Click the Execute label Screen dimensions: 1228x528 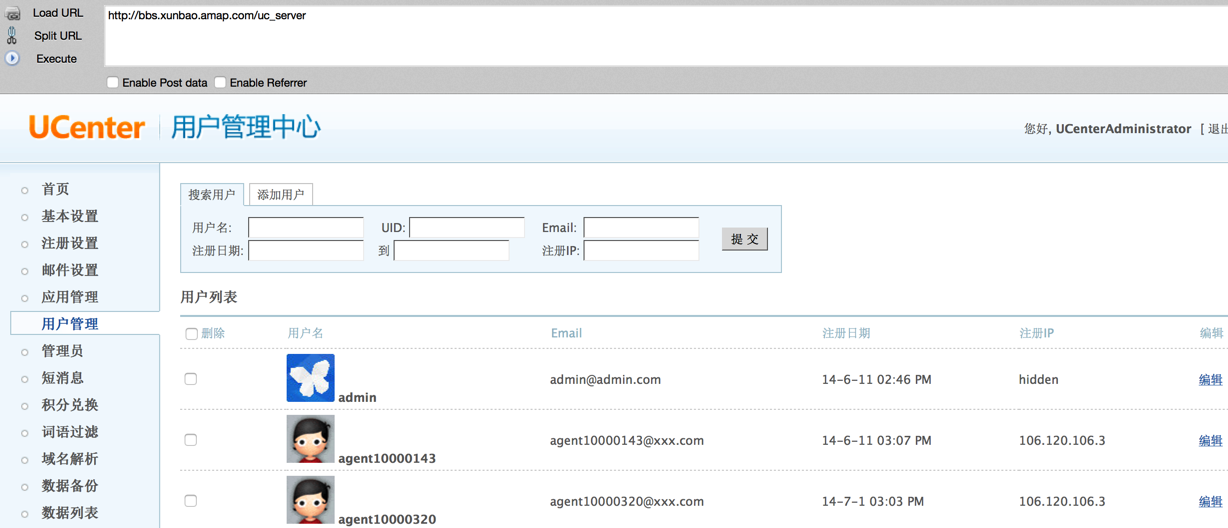coord(56,59)
